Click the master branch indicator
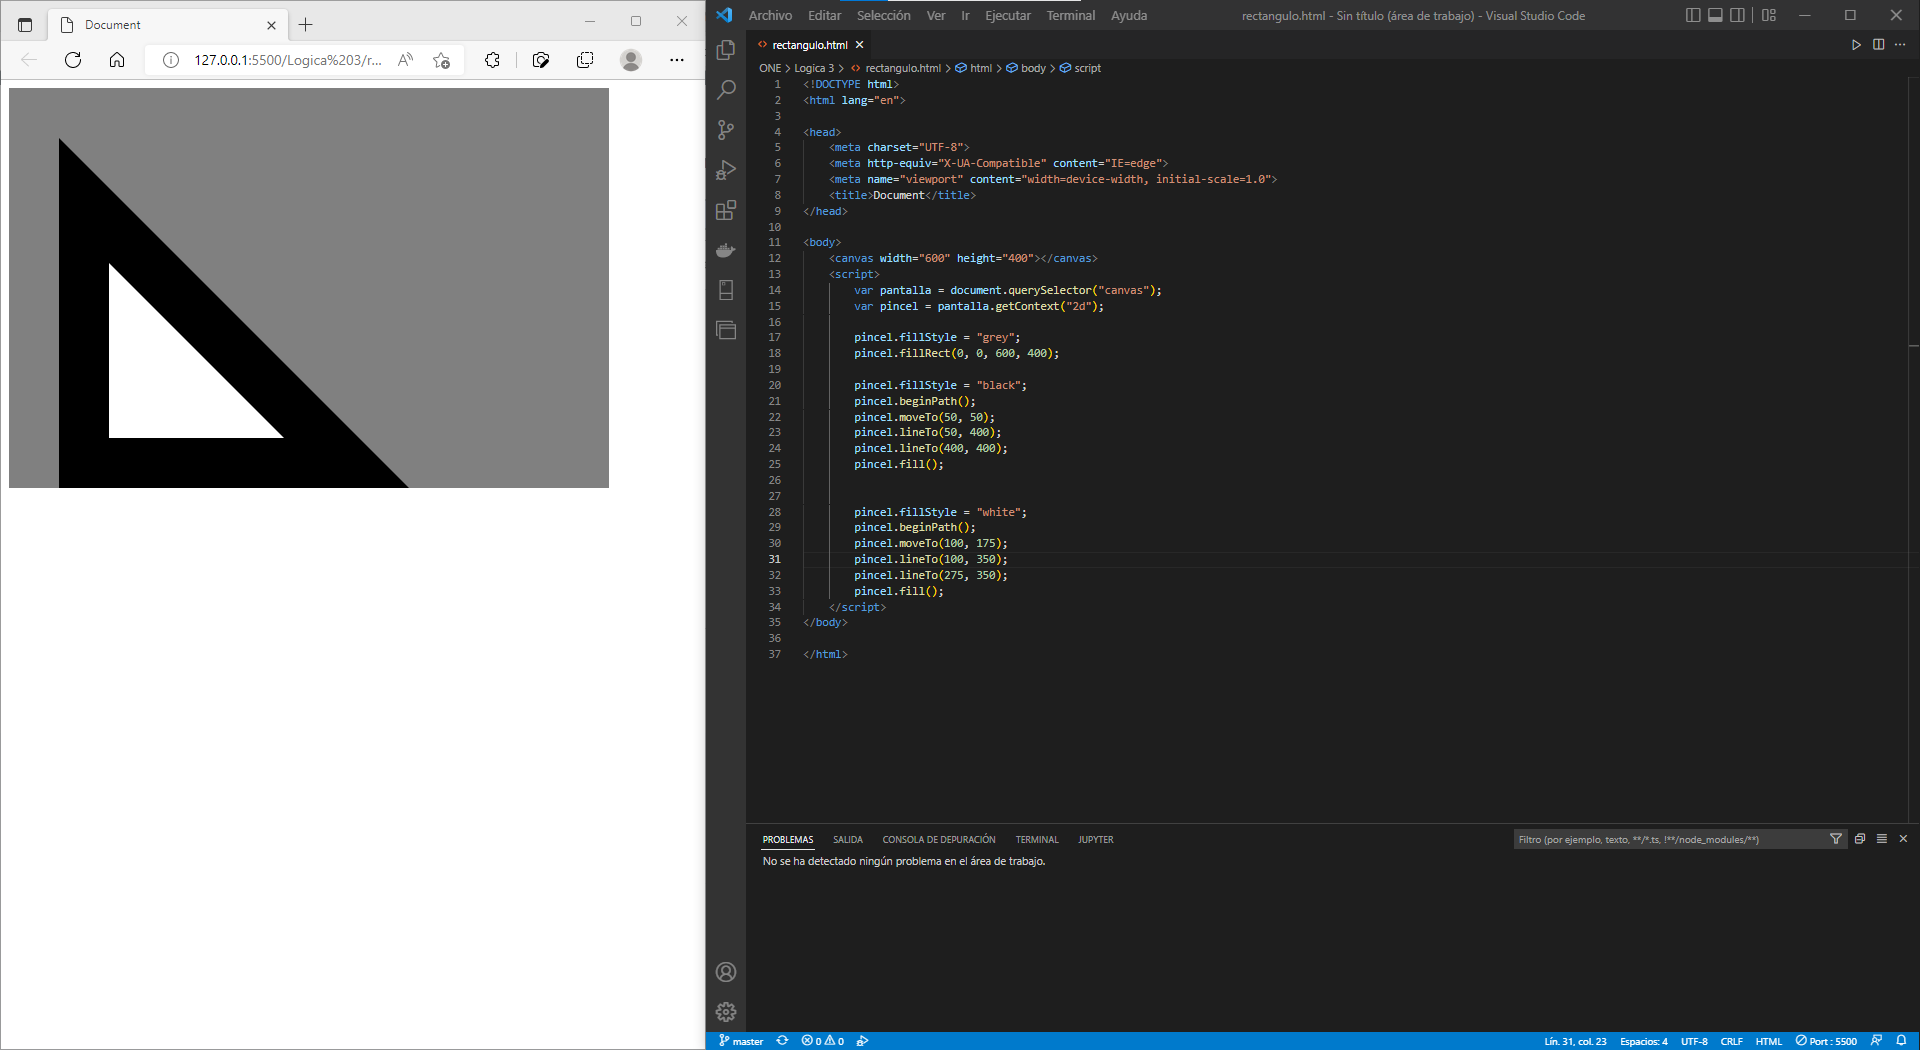1920x1050 pixels. pyautogui.click(x=741, y=1041)
